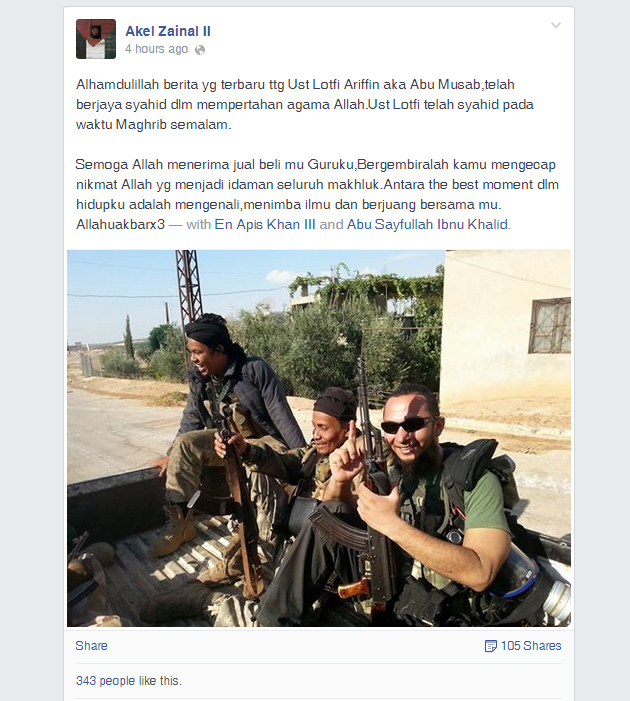Open Akel Zainal II's profile picture
The image size is (630, 701).
coord(96,39)
